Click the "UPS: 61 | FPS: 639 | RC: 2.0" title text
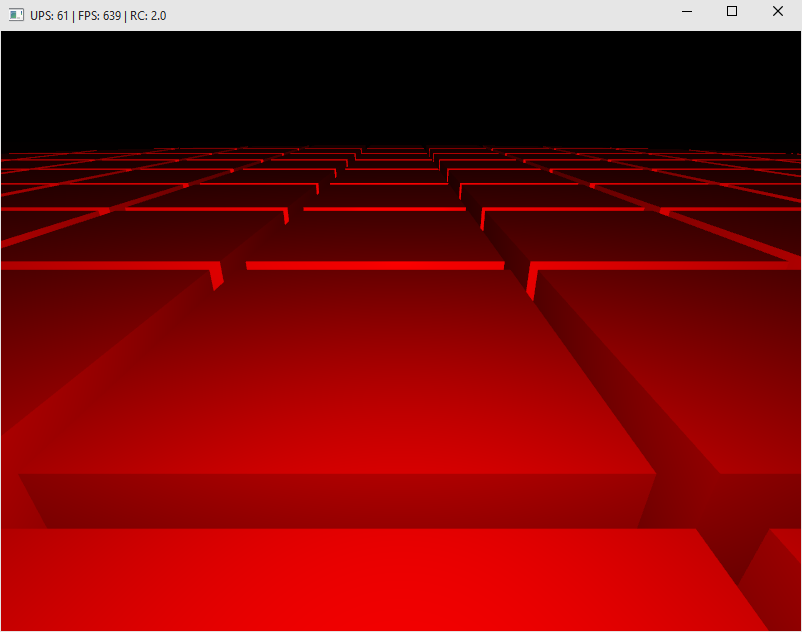This screenshot has width=802, height=632. pyautogui.click(x=98, y=16)
